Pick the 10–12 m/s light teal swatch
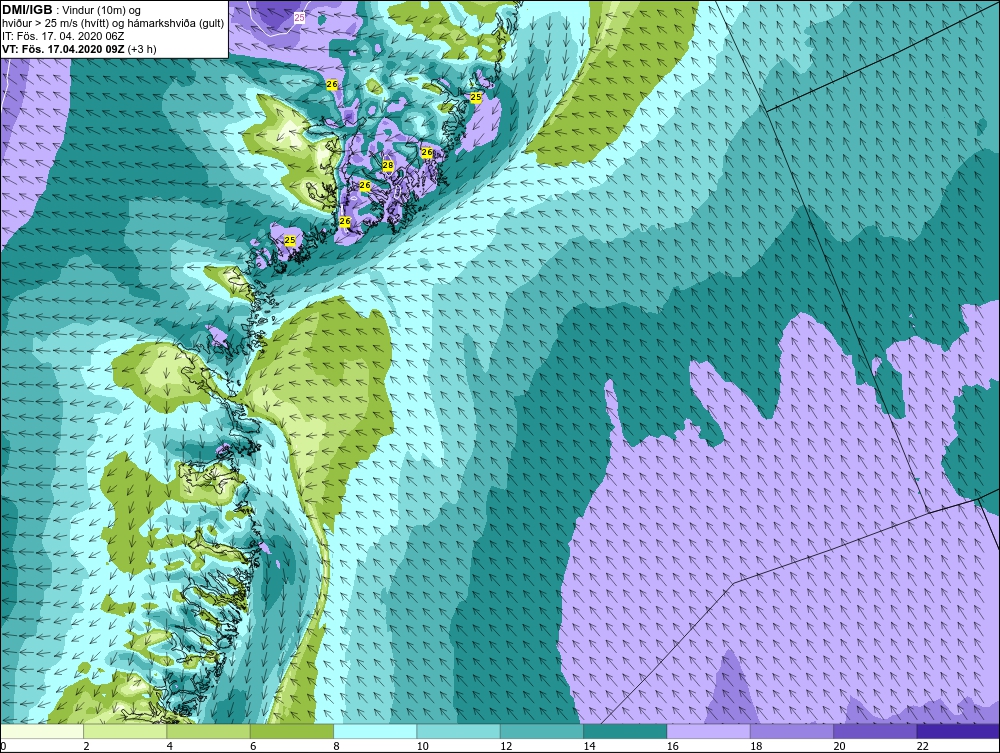Image resolution: width=1000 pixels, height=753 pixels. click(x=459, y=731)
